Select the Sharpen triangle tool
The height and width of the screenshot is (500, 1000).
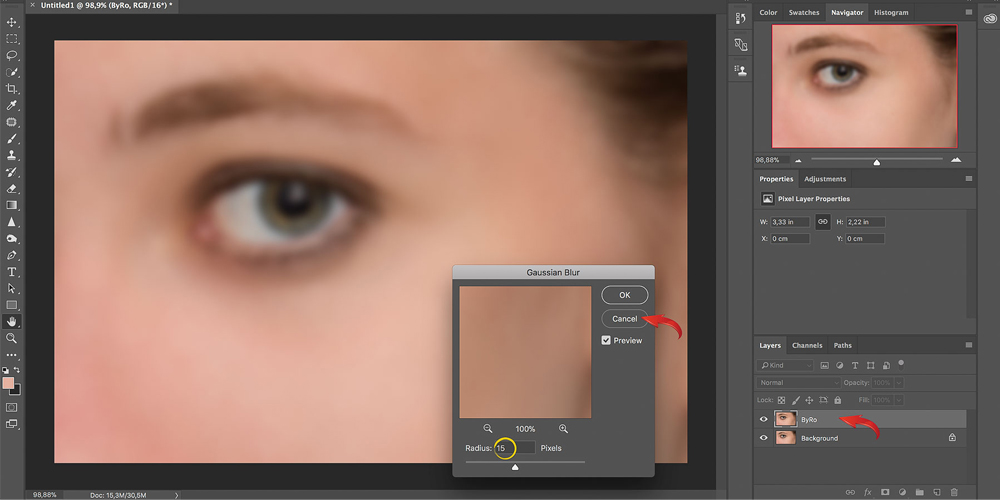[x=11, y=222]
